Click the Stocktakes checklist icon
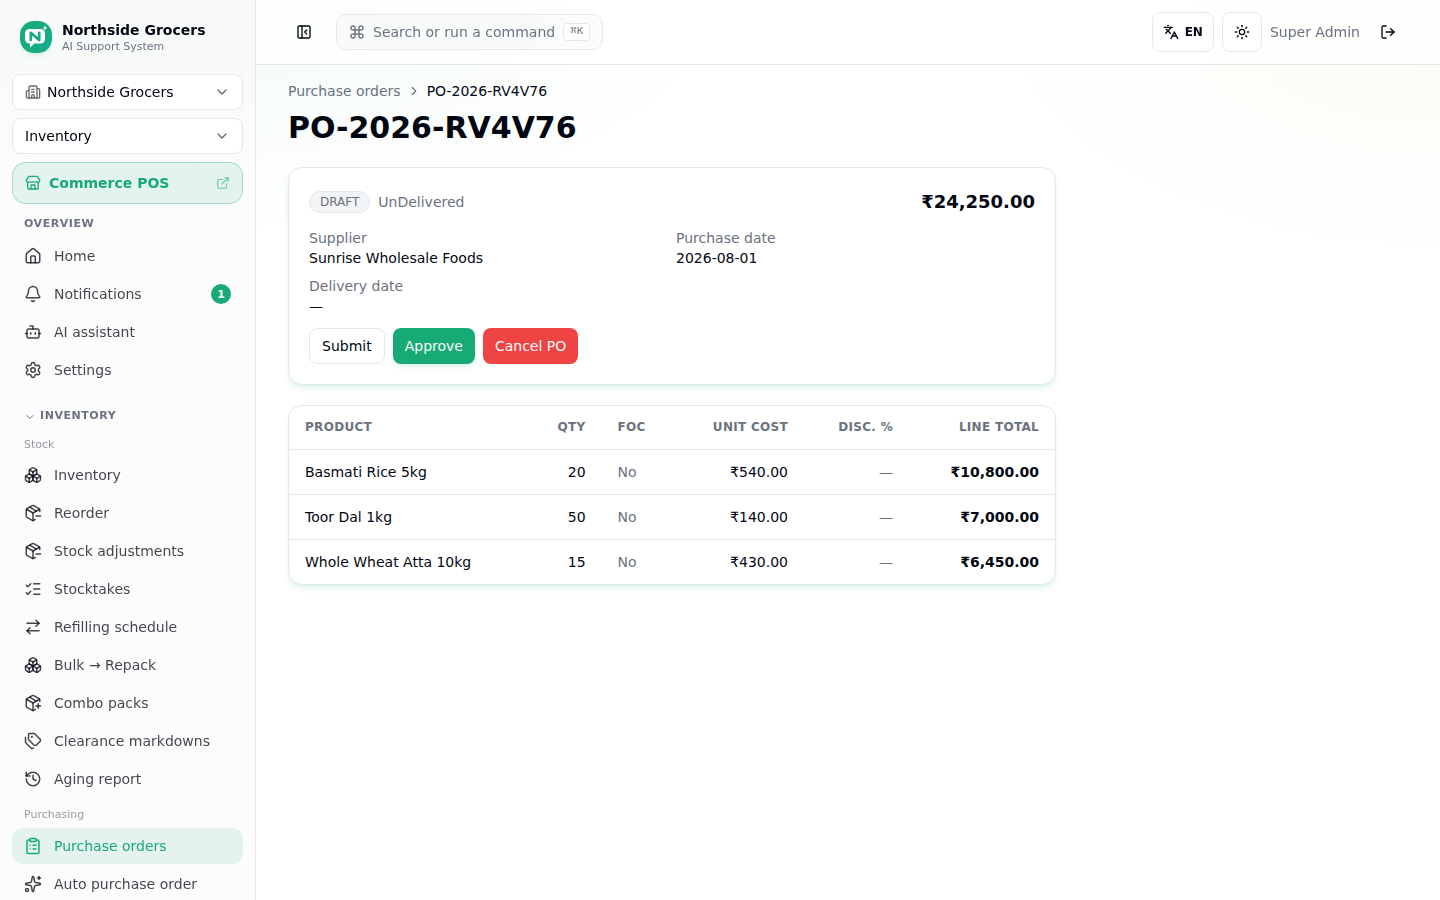The image size is (1440, 900). [x=33, y=589]
